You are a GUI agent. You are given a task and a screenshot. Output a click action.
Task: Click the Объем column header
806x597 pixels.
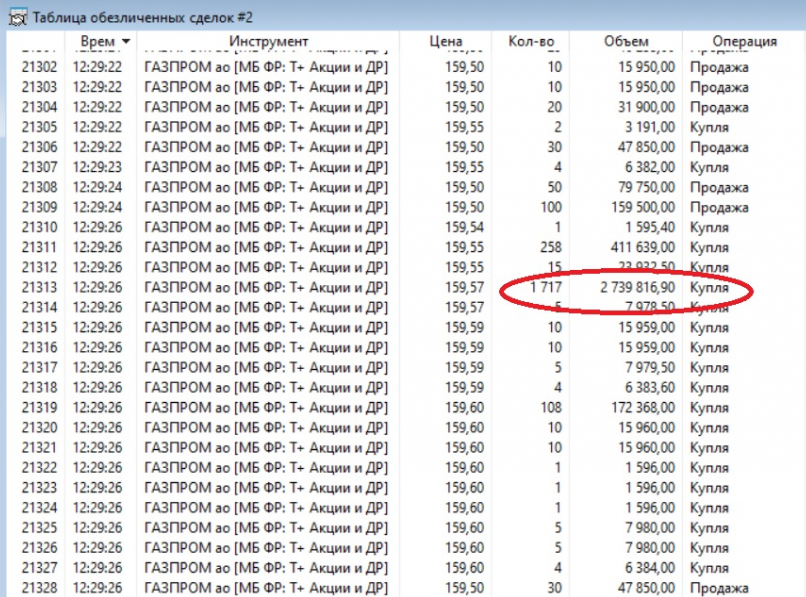tap(626, 41)
